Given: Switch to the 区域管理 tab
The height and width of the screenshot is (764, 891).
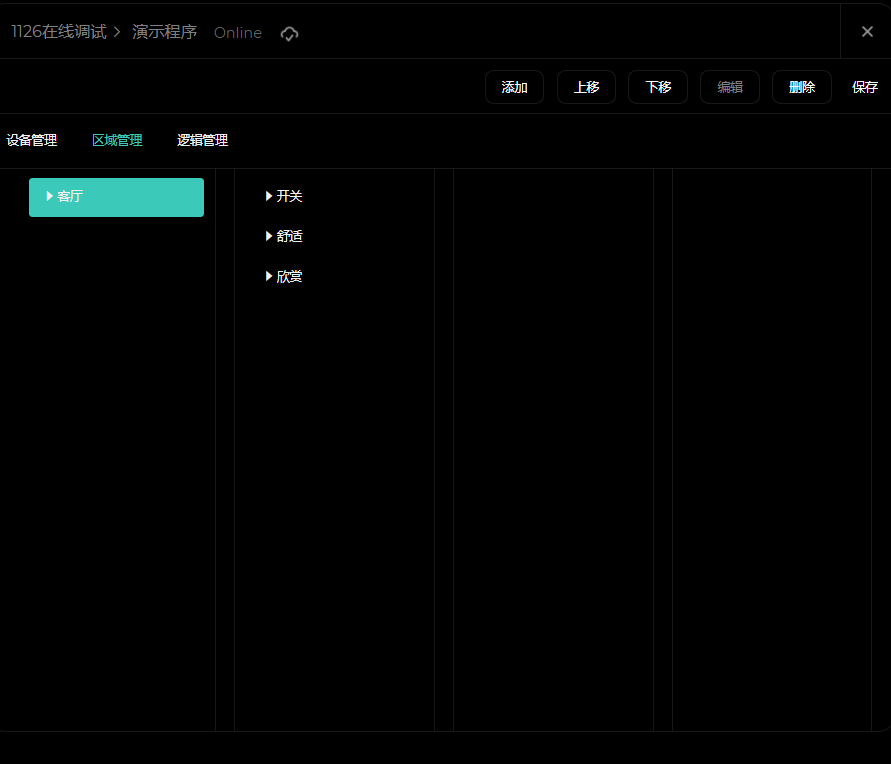Looking at the screenshot, I should point(117,140).
